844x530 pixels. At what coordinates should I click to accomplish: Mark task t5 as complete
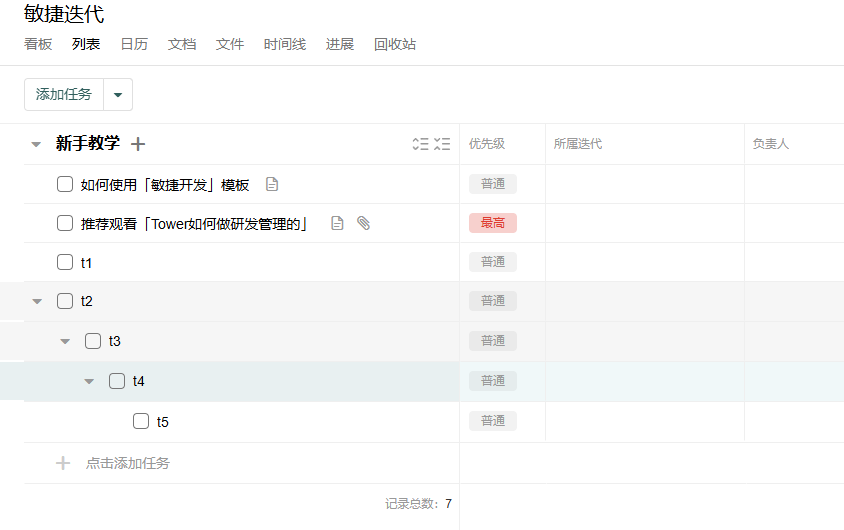(x=141, y=421)
